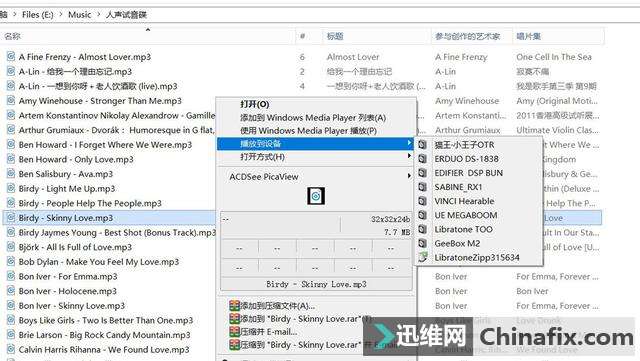This screenshot has height=361, width=640.
Task: Select file Bon Iver - For Emma.mp3
Action: pyautogui.click(x=68, y=276)
